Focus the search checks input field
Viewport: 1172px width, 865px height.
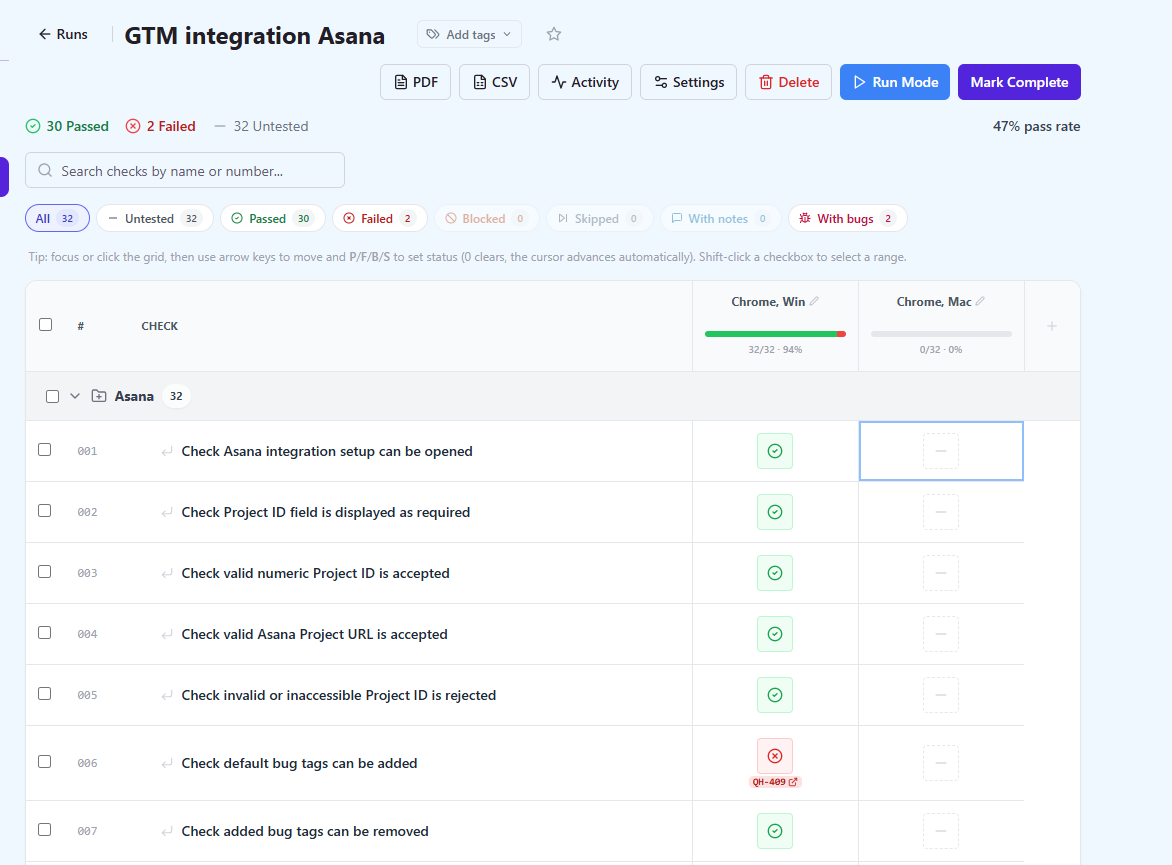point(185,170)
